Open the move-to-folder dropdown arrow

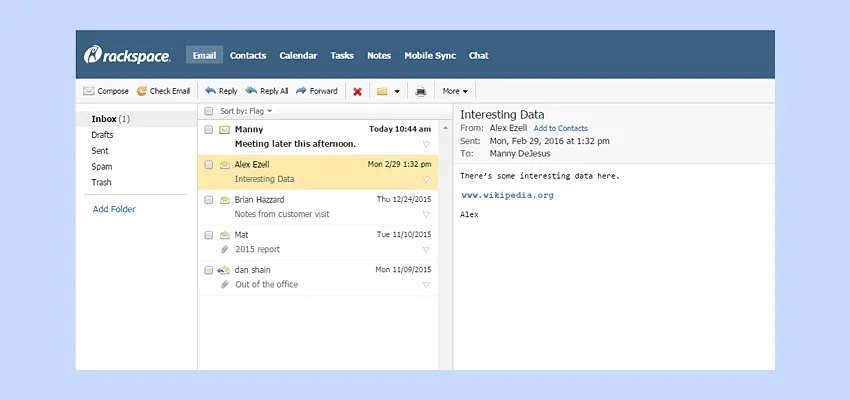[x=397, y=91]
